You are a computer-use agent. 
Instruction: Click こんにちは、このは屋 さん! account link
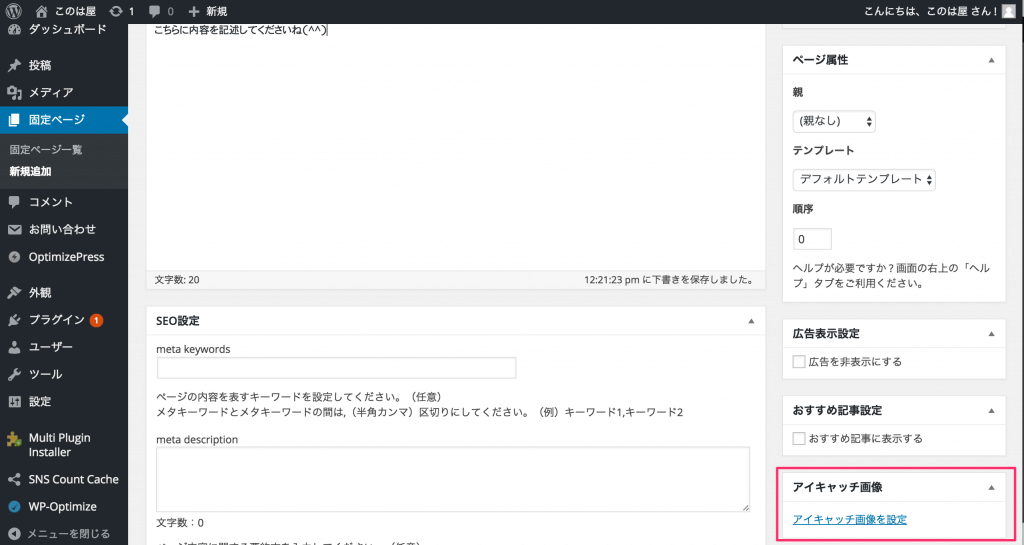(x=931, y=11)
